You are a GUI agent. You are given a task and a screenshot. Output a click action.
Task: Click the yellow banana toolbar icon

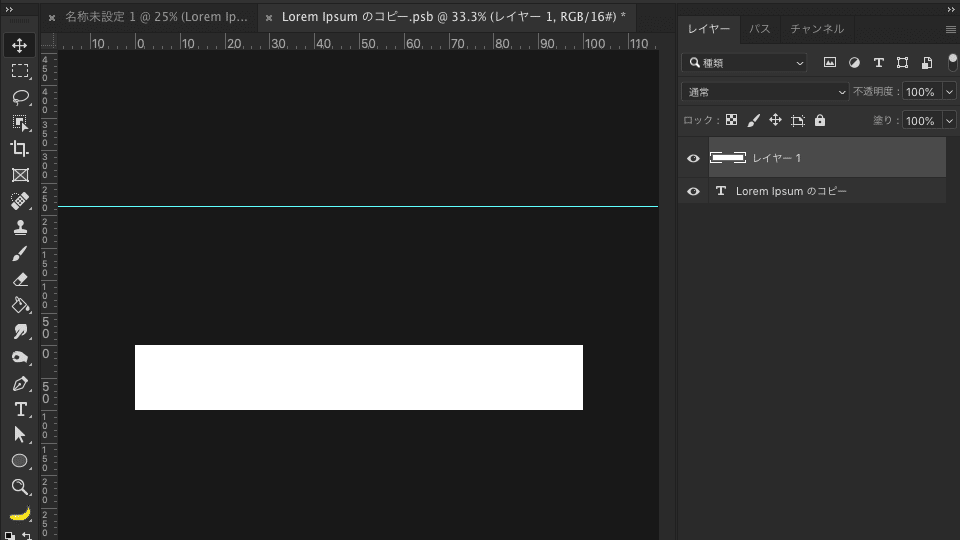click(20, 514)
